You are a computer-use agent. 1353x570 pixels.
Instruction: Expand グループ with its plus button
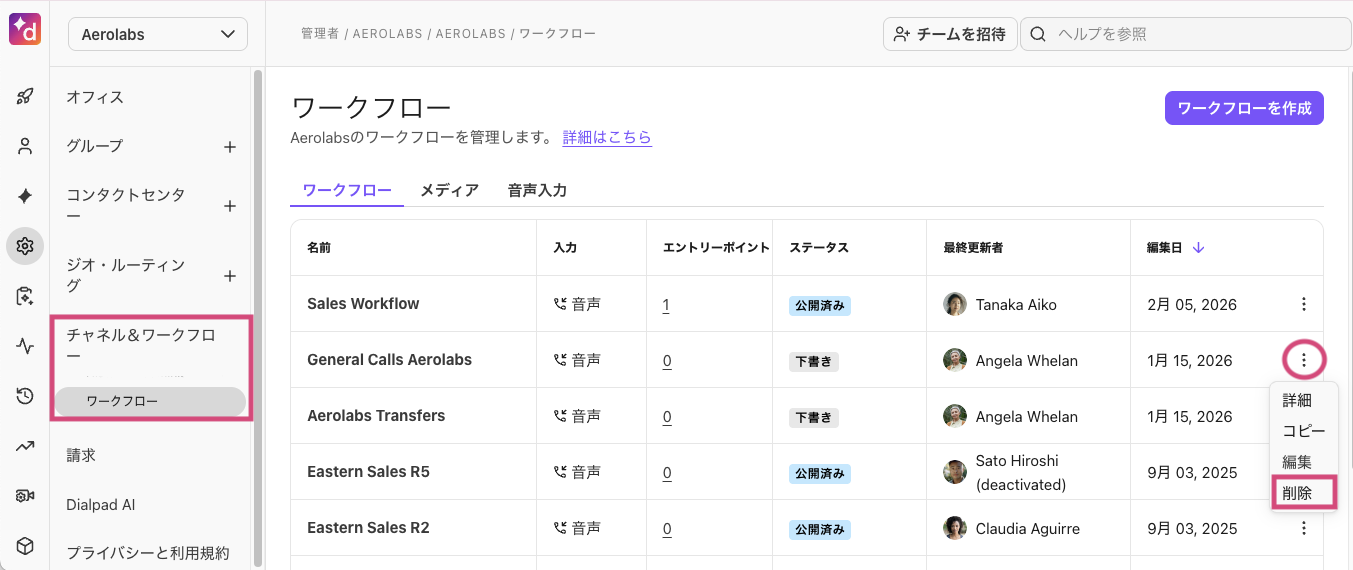tap(230, 147)
